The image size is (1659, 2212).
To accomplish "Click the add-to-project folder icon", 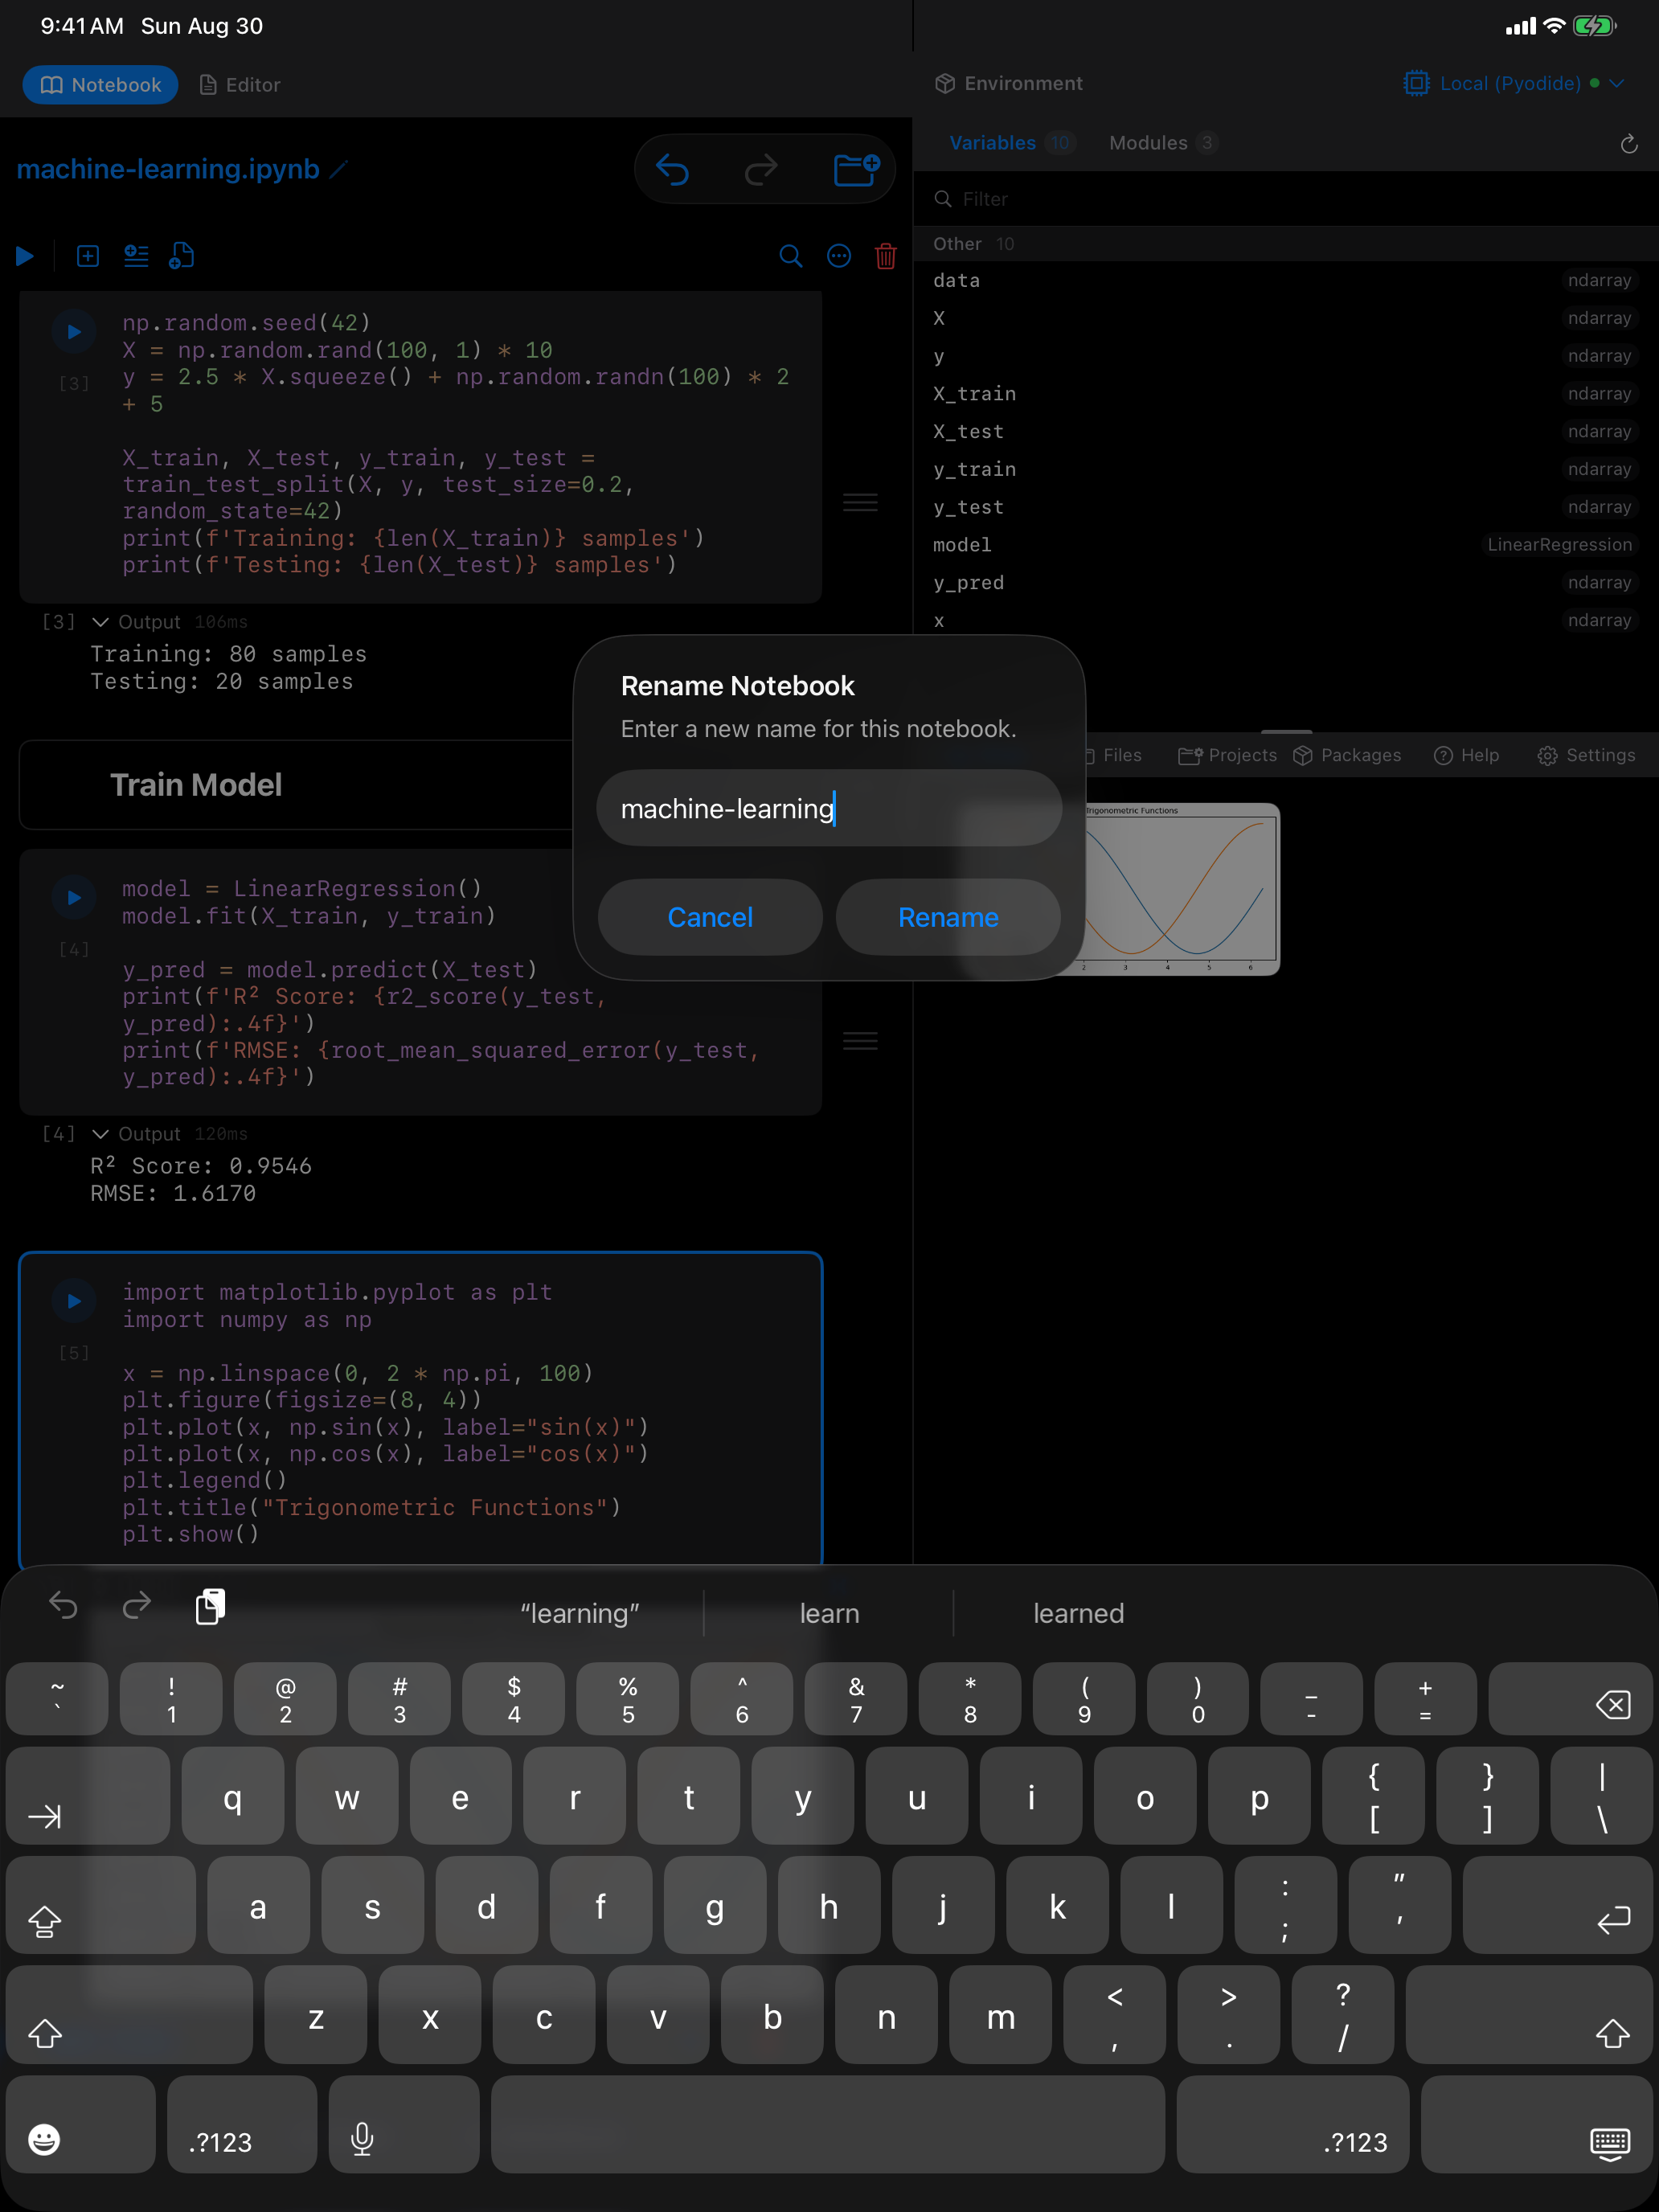I will click(x=856, y=170).
